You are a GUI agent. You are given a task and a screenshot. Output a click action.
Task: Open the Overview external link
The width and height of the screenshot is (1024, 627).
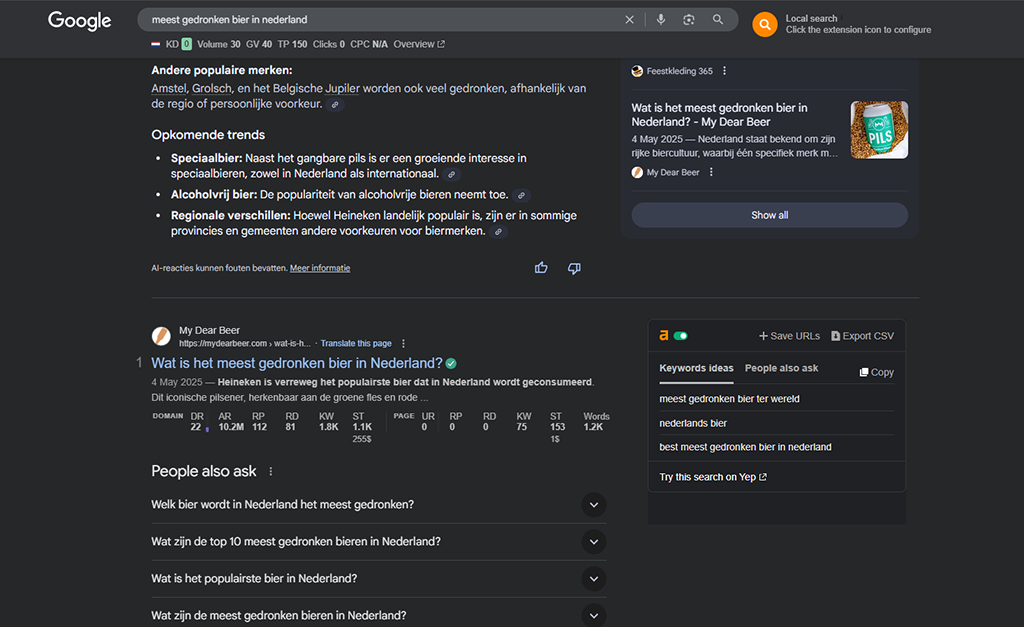coord(419,44)
